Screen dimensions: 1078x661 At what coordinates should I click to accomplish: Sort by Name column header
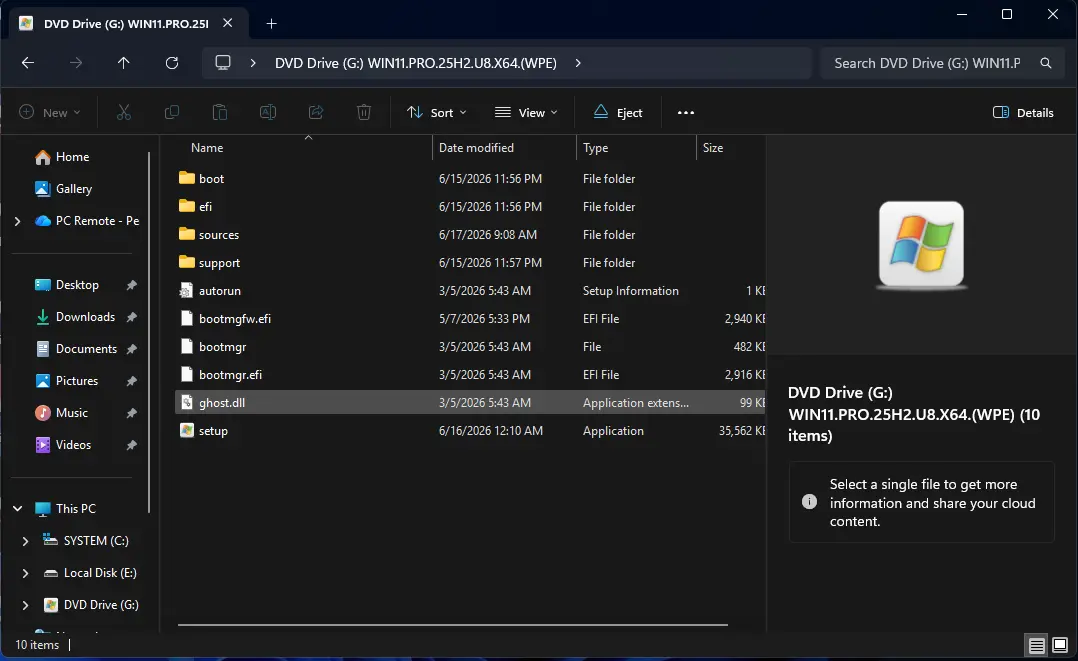[207, 148]
